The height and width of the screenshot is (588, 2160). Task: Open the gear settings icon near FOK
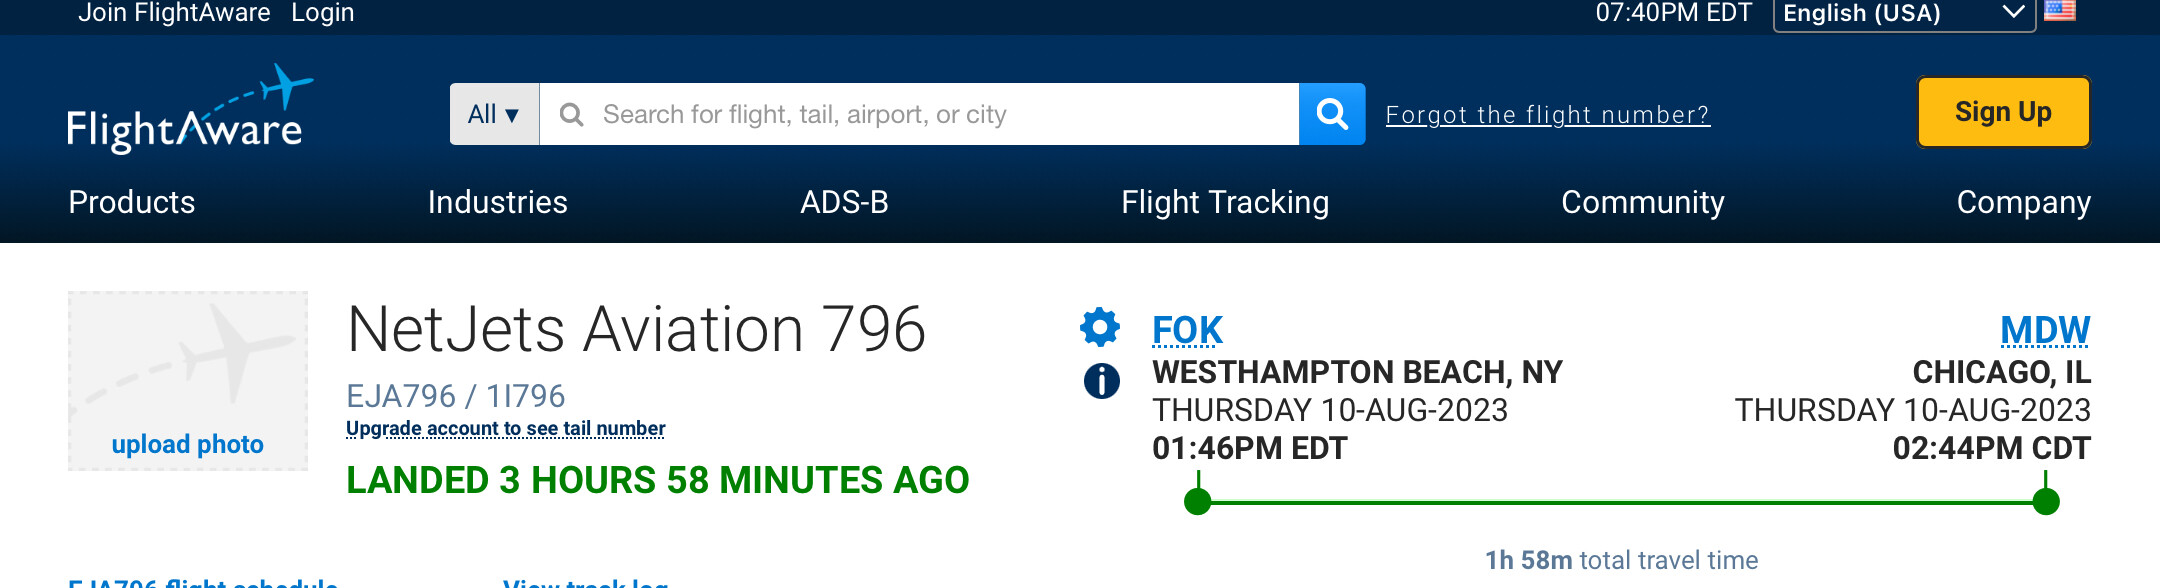tap(1100, 327)
